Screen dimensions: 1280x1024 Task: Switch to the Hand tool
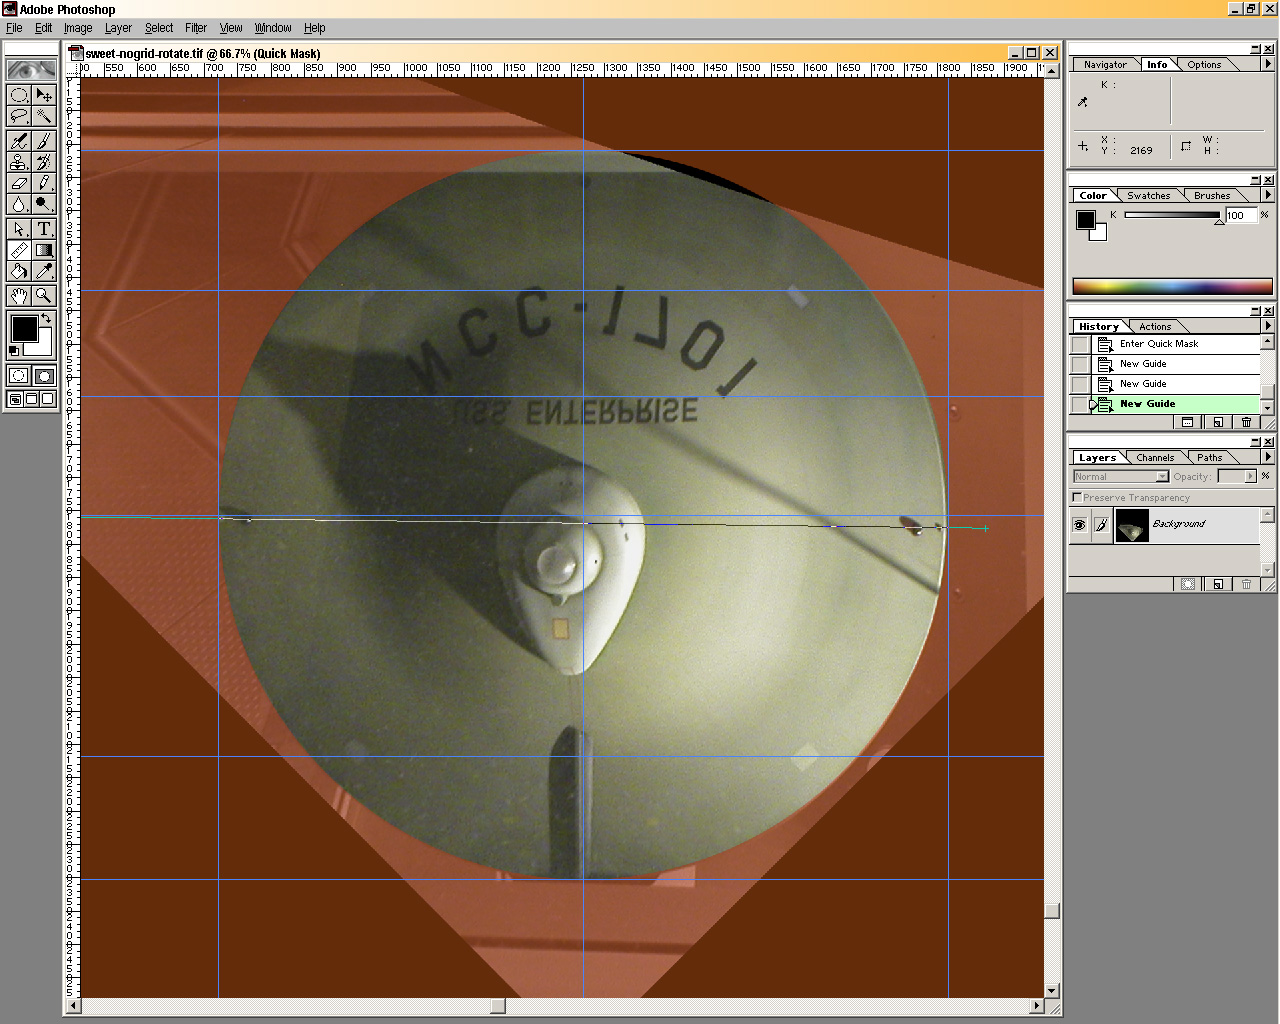tap(18, 296)
